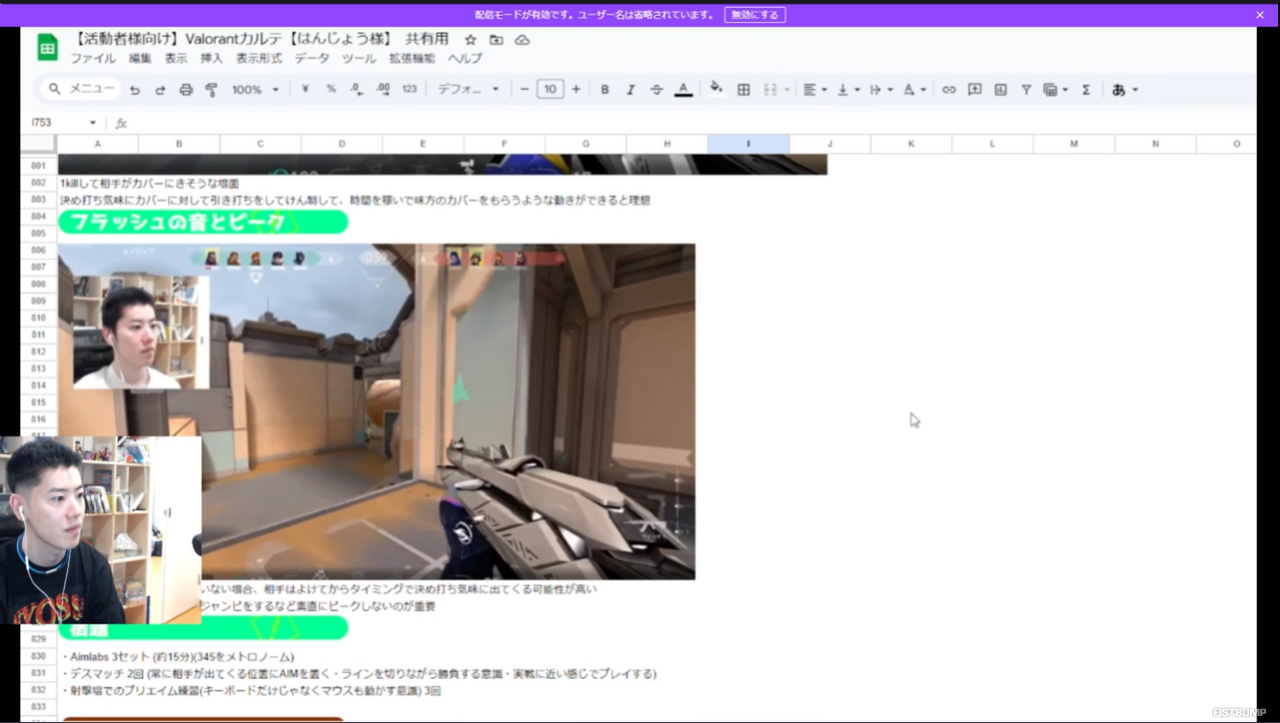This screenshot has width=1280, height=723.
Task: Open the ヘルプ menu
Action: click(x=465, y=59)
